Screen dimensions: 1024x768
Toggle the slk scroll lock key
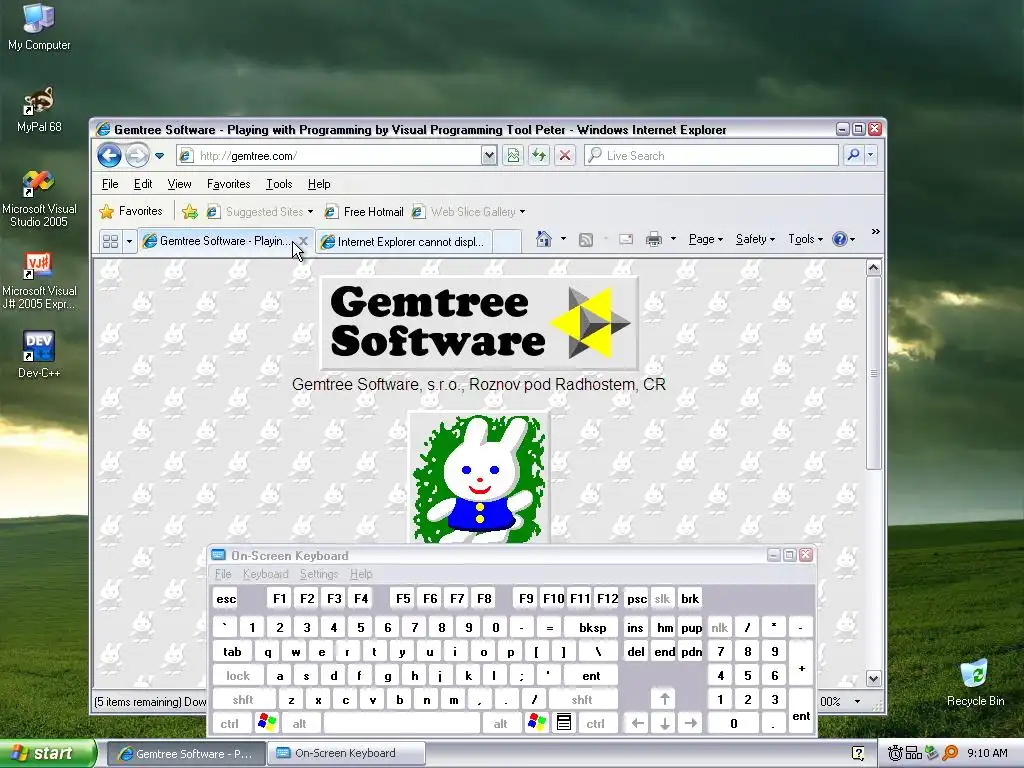tap(662, 599)
